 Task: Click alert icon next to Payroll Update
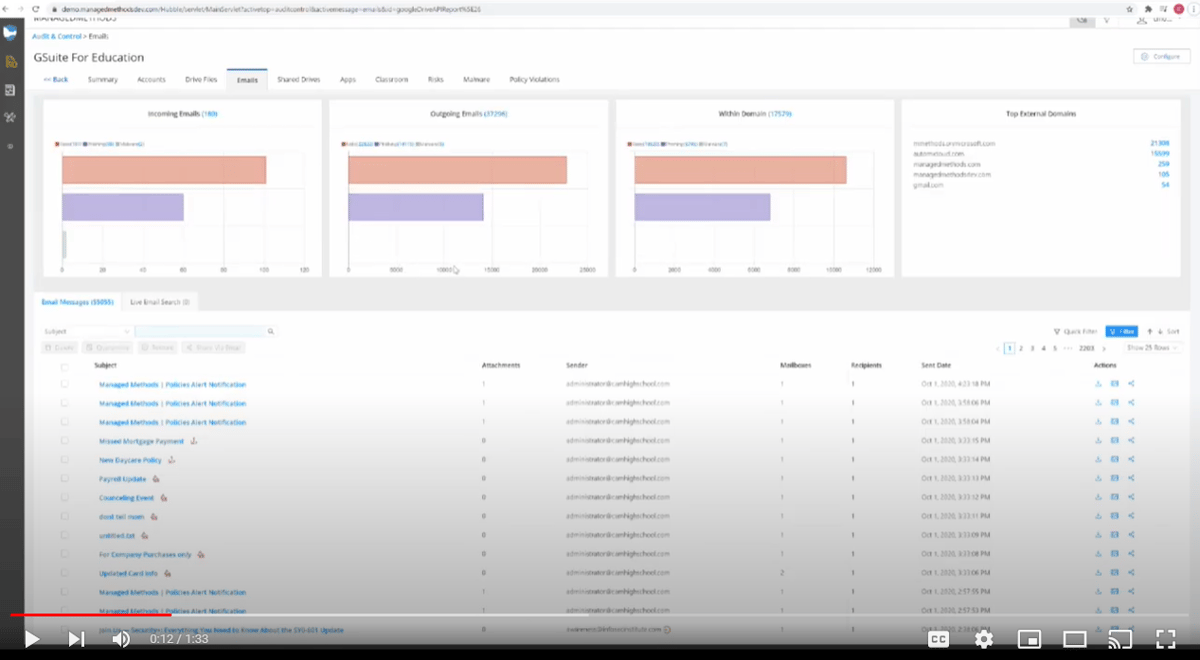[x=156, y=479]
